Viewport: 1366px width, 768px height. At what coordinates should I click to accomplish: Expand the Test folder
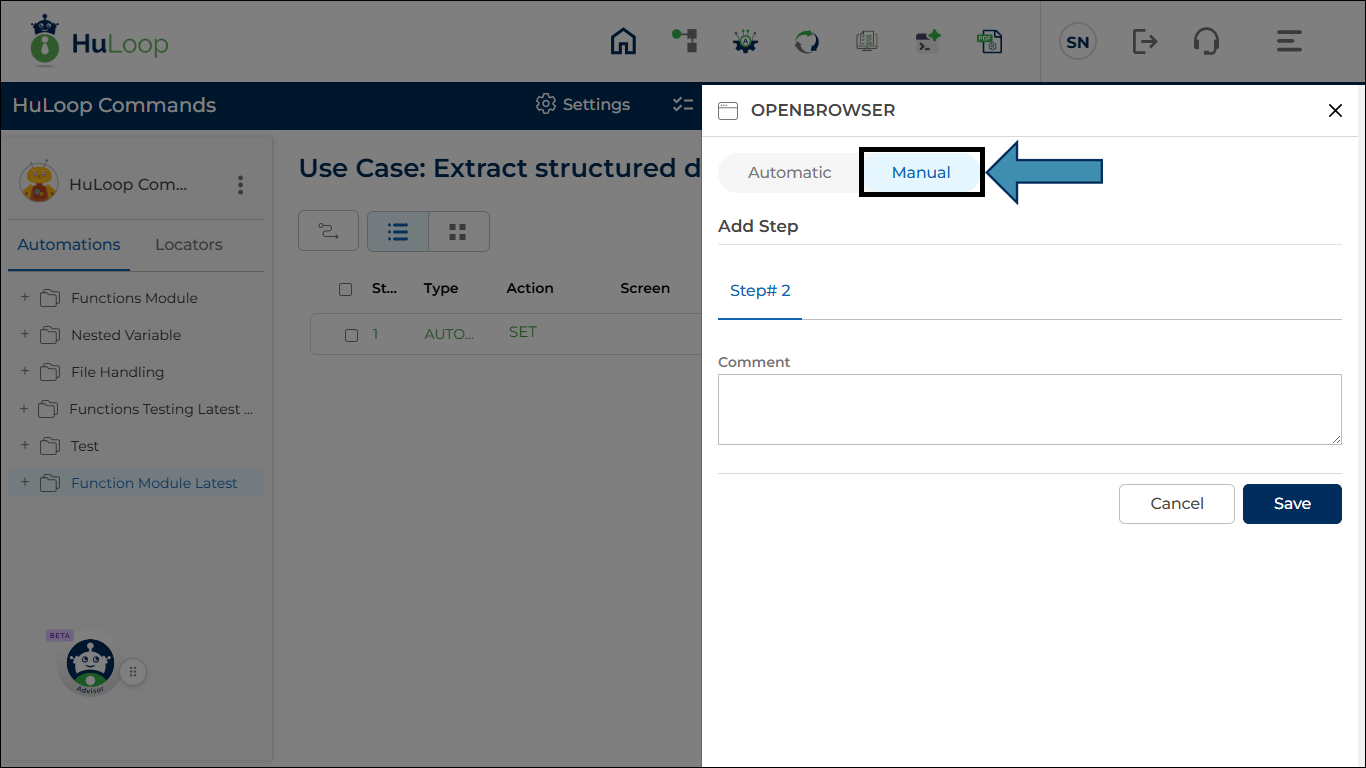(x=25, y=445)
